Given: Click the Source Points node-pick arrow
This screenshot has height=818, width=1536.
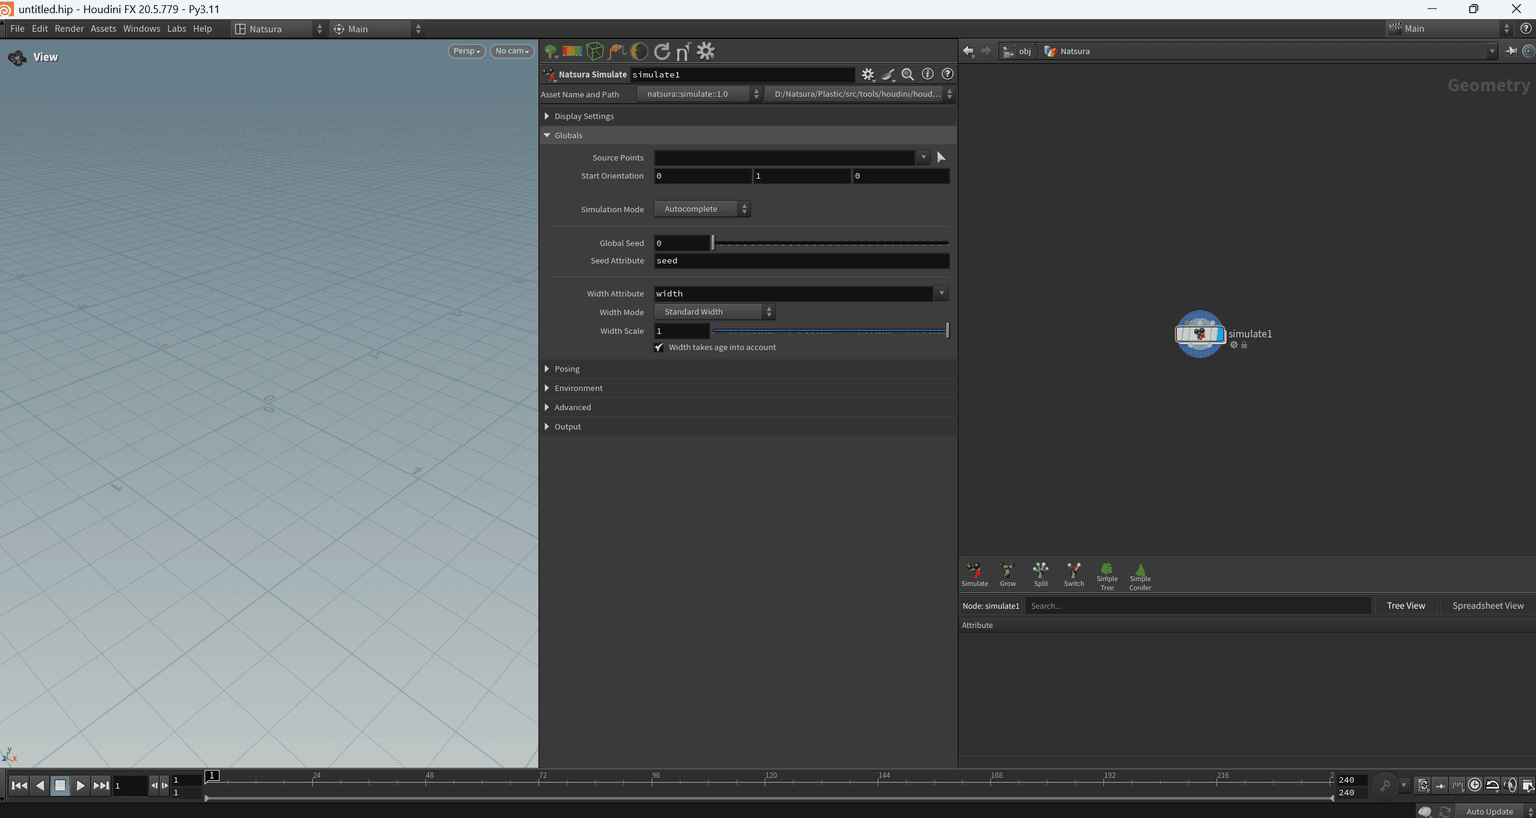Looking at the screenshot, I should [x=939, y=157].
